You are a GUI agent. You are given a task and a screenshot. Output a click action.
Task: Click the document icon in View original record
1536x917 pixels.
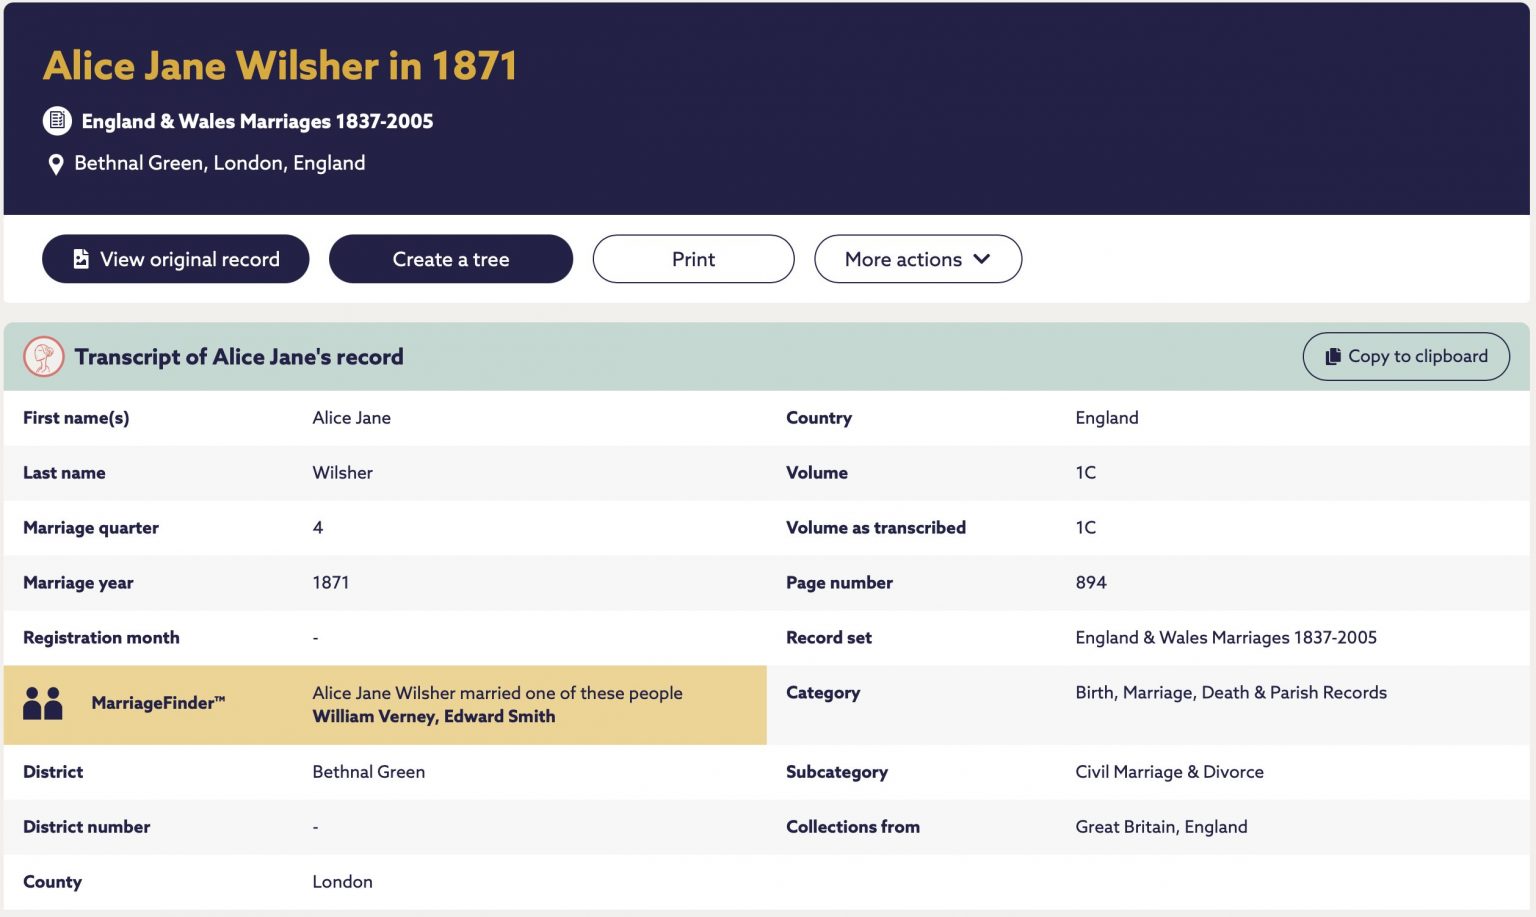coord(81,259)
